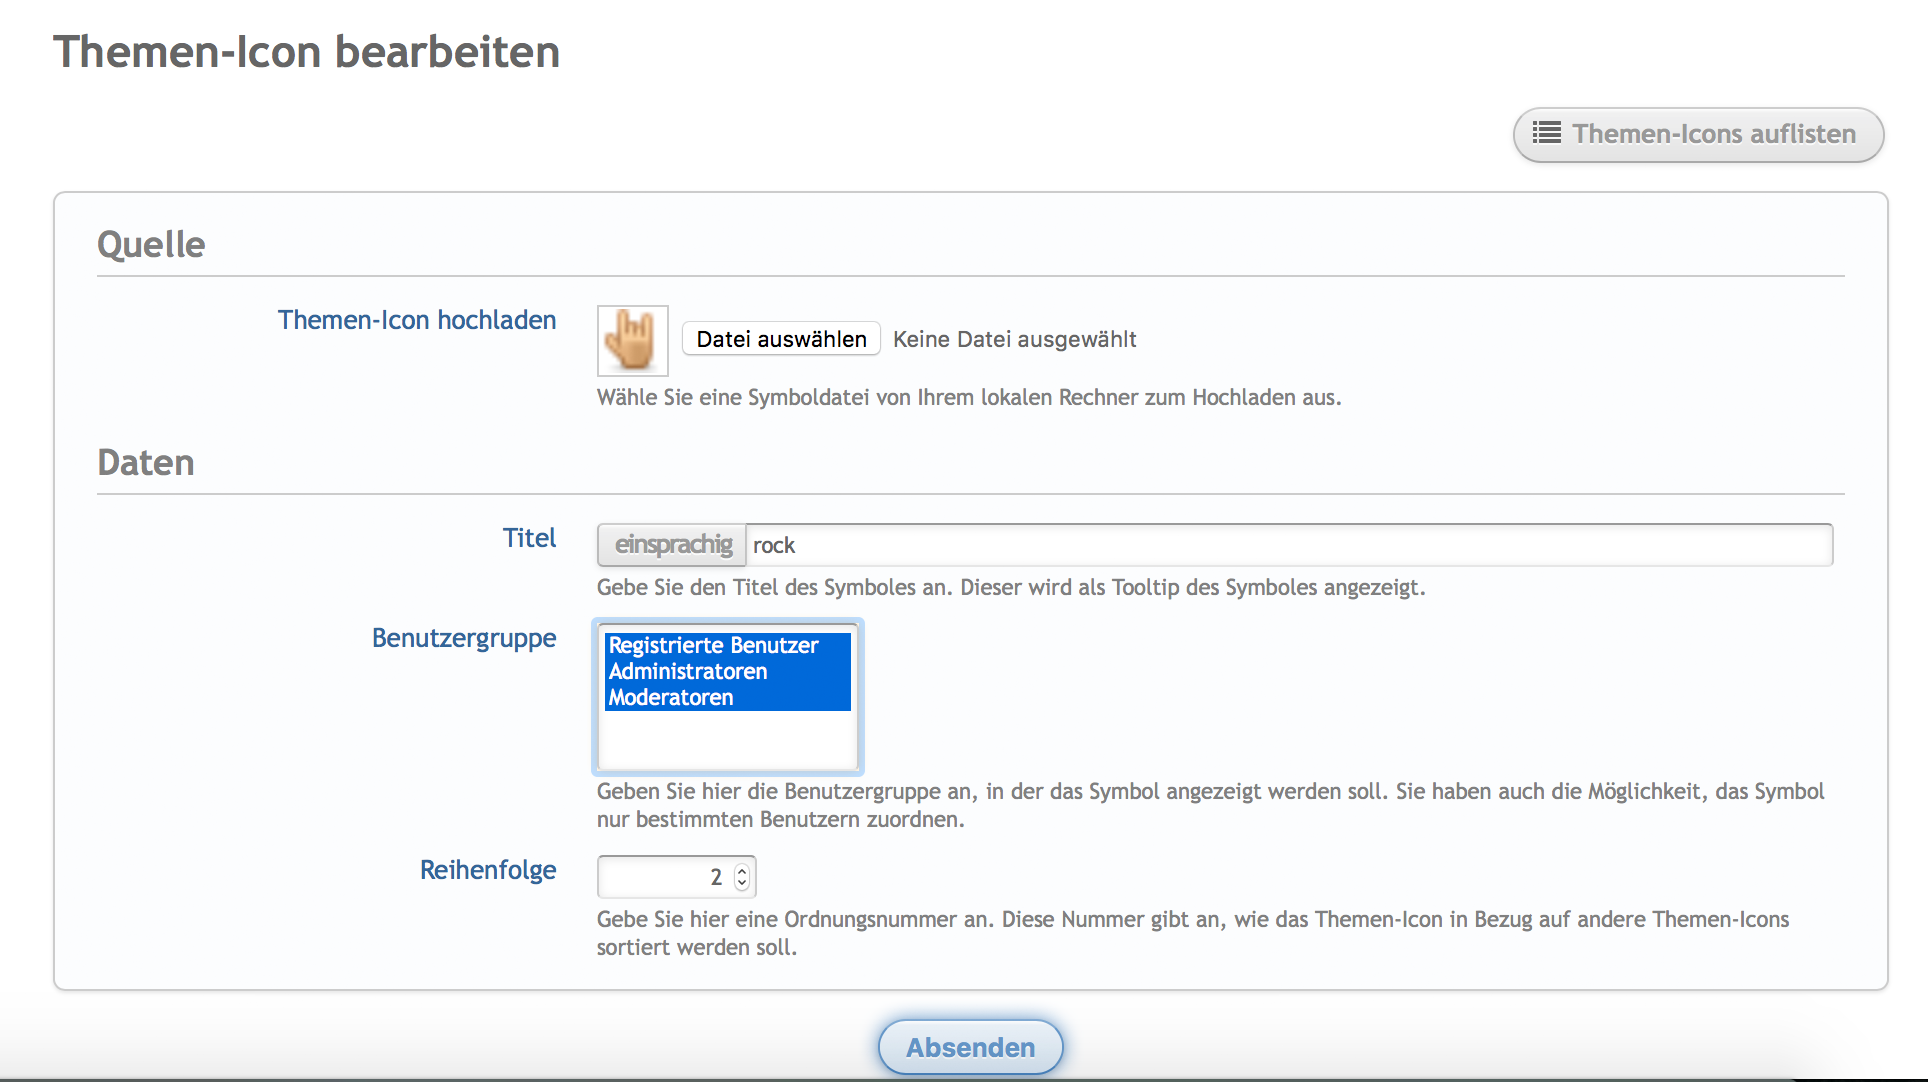Click the Themen-Icon hochladen label
Image resolution: width=1928 pixels, height=1082 pixels.
click(417, 320)
